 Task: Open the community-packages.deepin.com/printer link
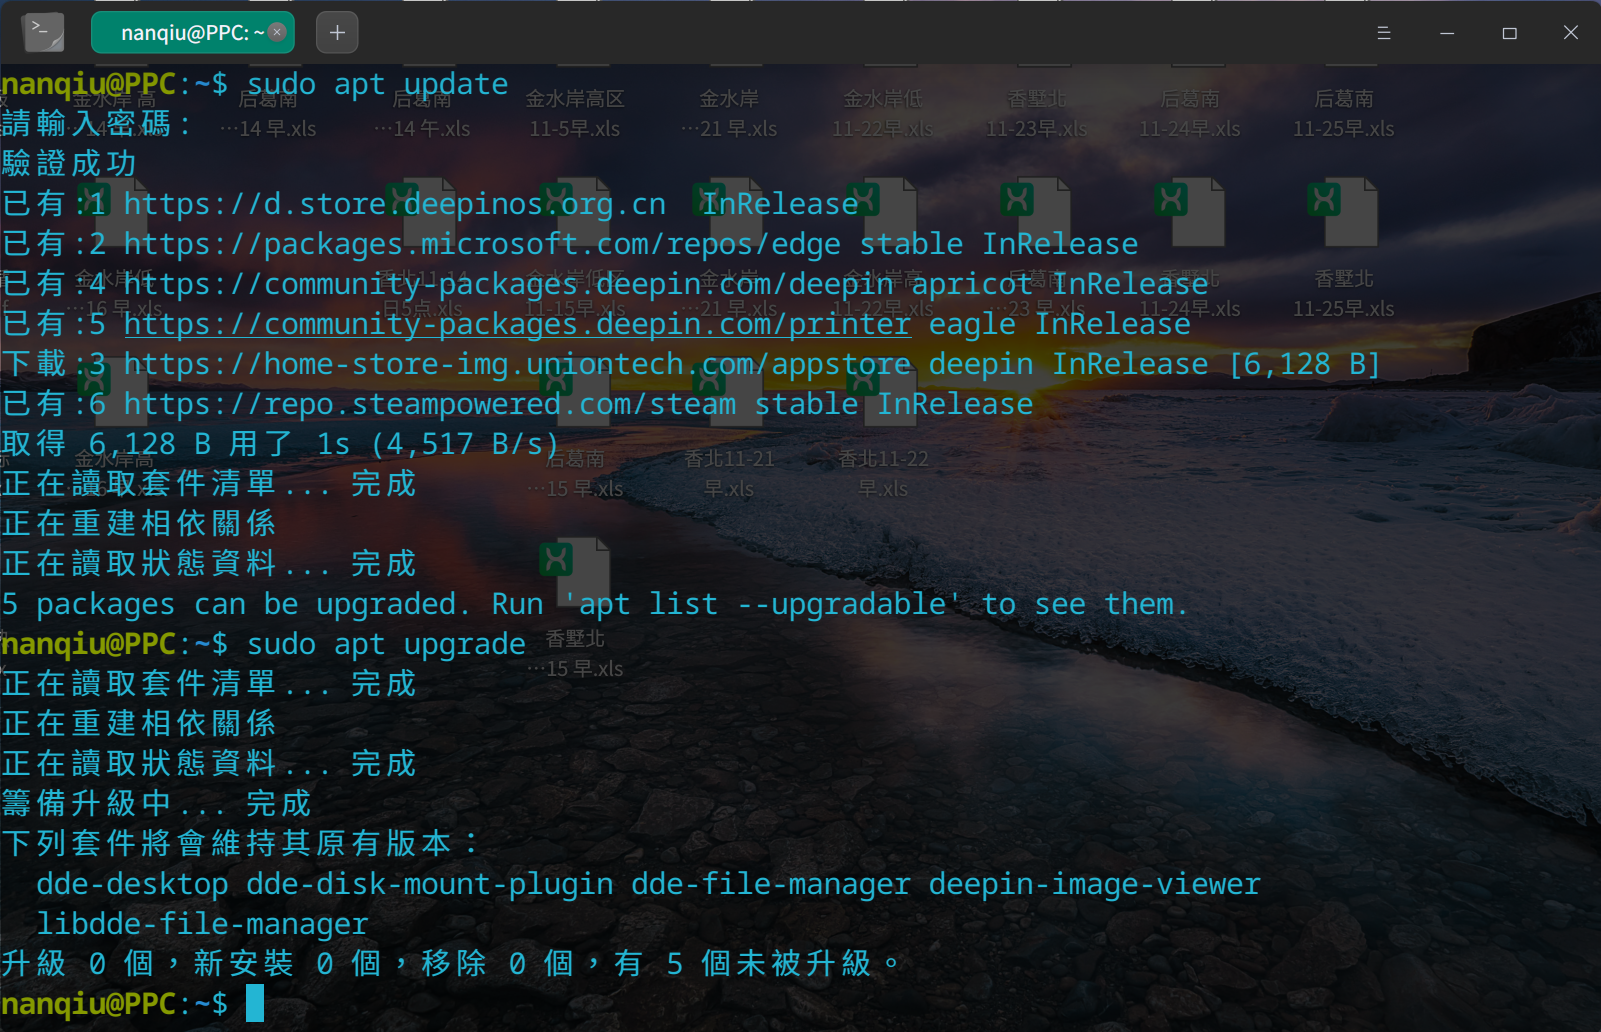(517, 324)
